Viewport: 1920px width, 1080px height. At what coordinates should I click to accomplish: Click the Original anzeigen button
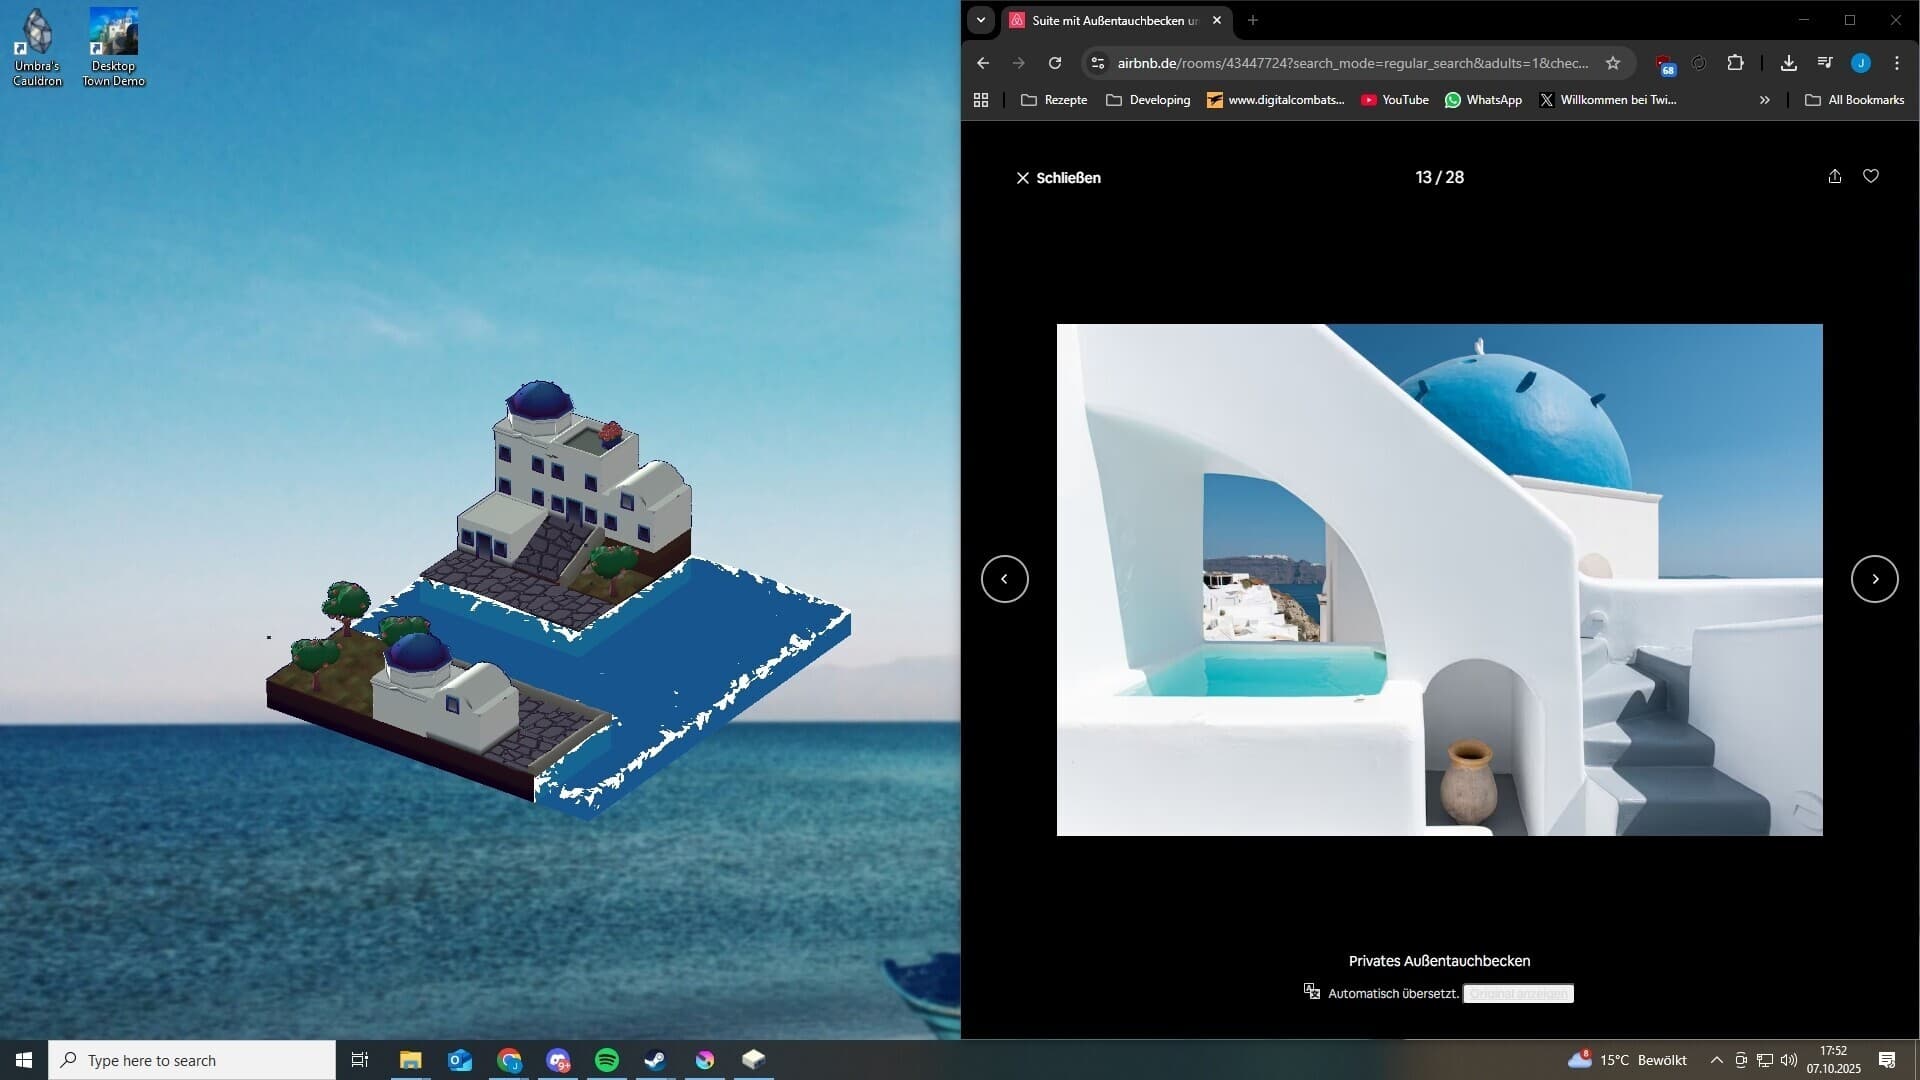coord(1518,993)
